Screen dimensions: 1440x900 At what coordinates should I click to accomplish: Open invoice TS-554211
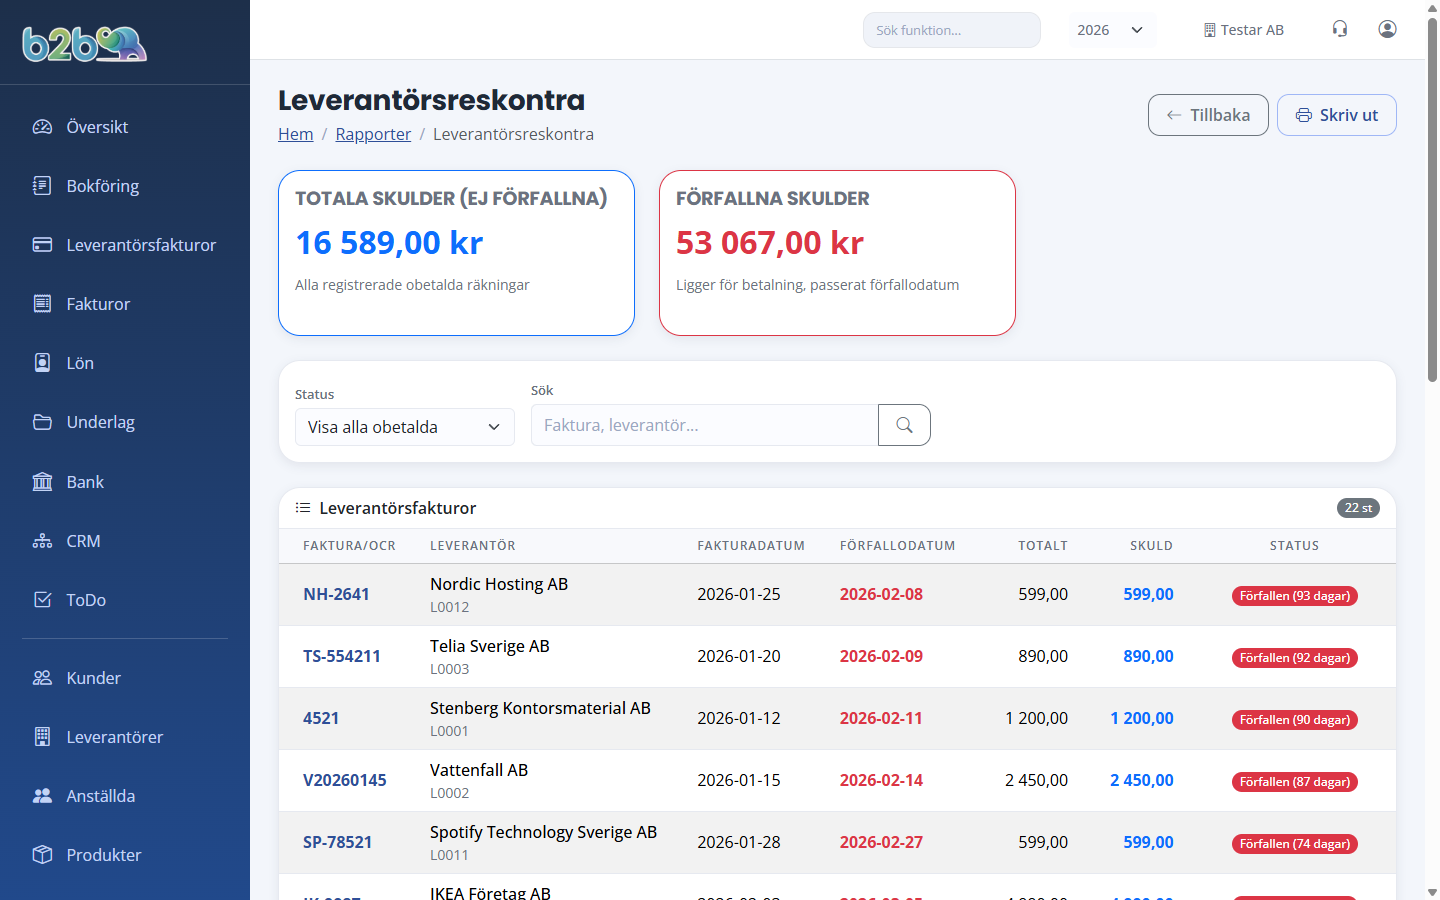click(x=342, y=656)
